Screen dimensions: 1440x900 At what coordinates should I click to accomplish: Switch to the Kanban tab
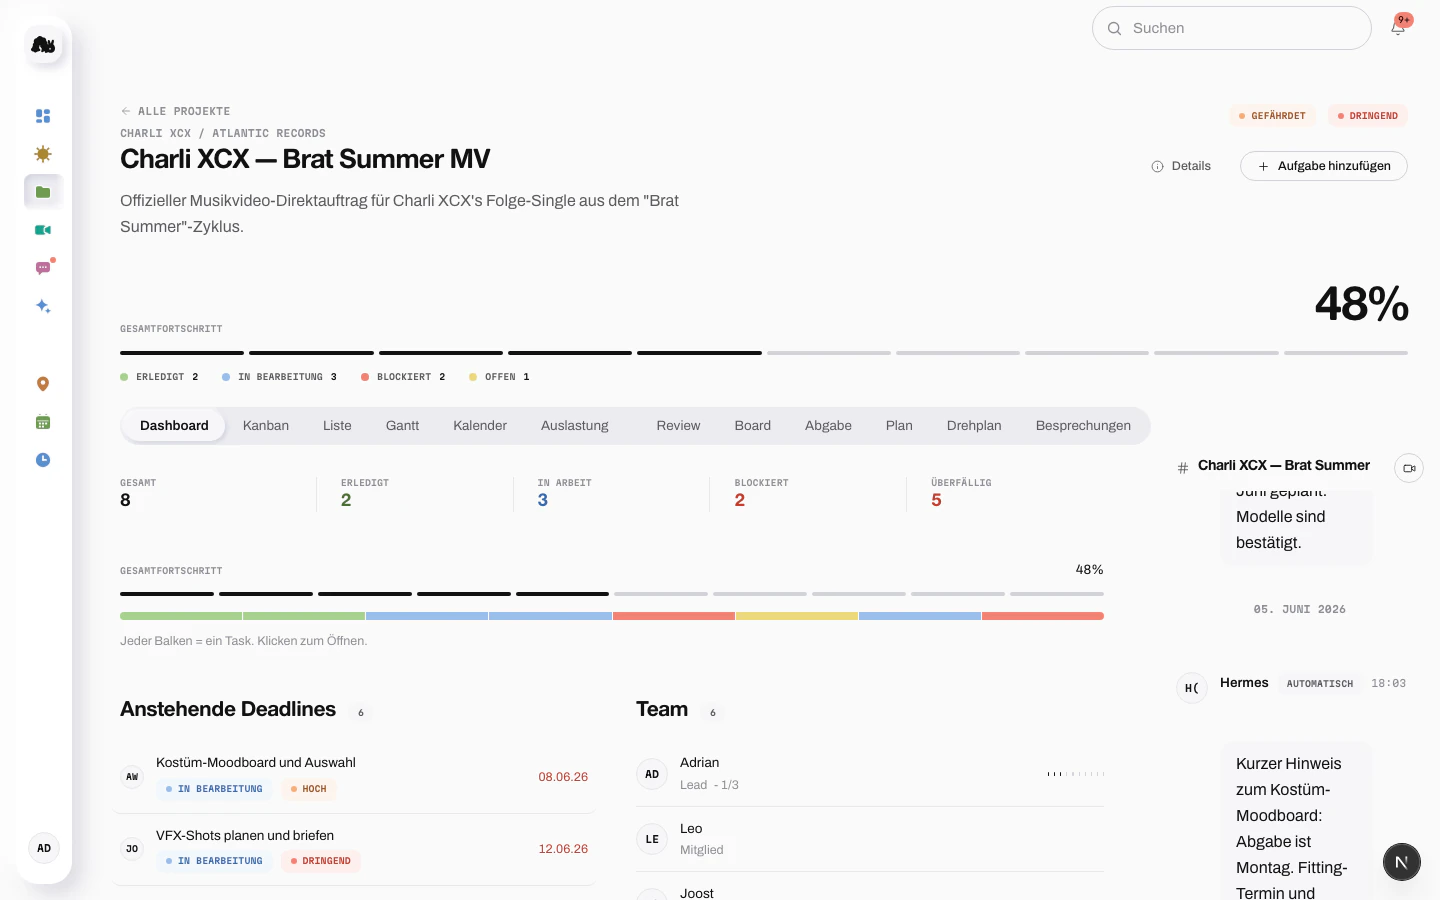pyautogui.click(x=266, y=425)
